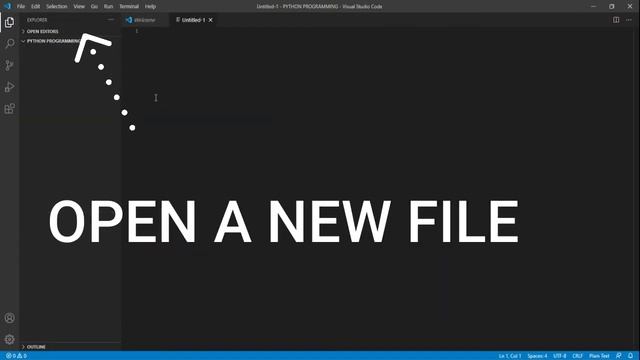640x360 pixels.
Task: Open Explorer Views and More Actions ellipsis
Action: 111,20
